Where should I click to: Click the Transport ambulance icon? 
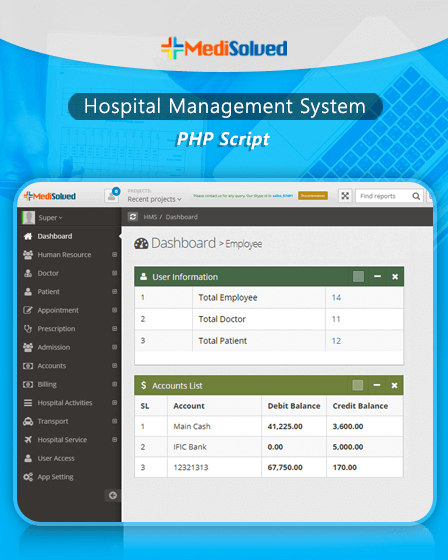pyautogui.click(x=28, y=421)
